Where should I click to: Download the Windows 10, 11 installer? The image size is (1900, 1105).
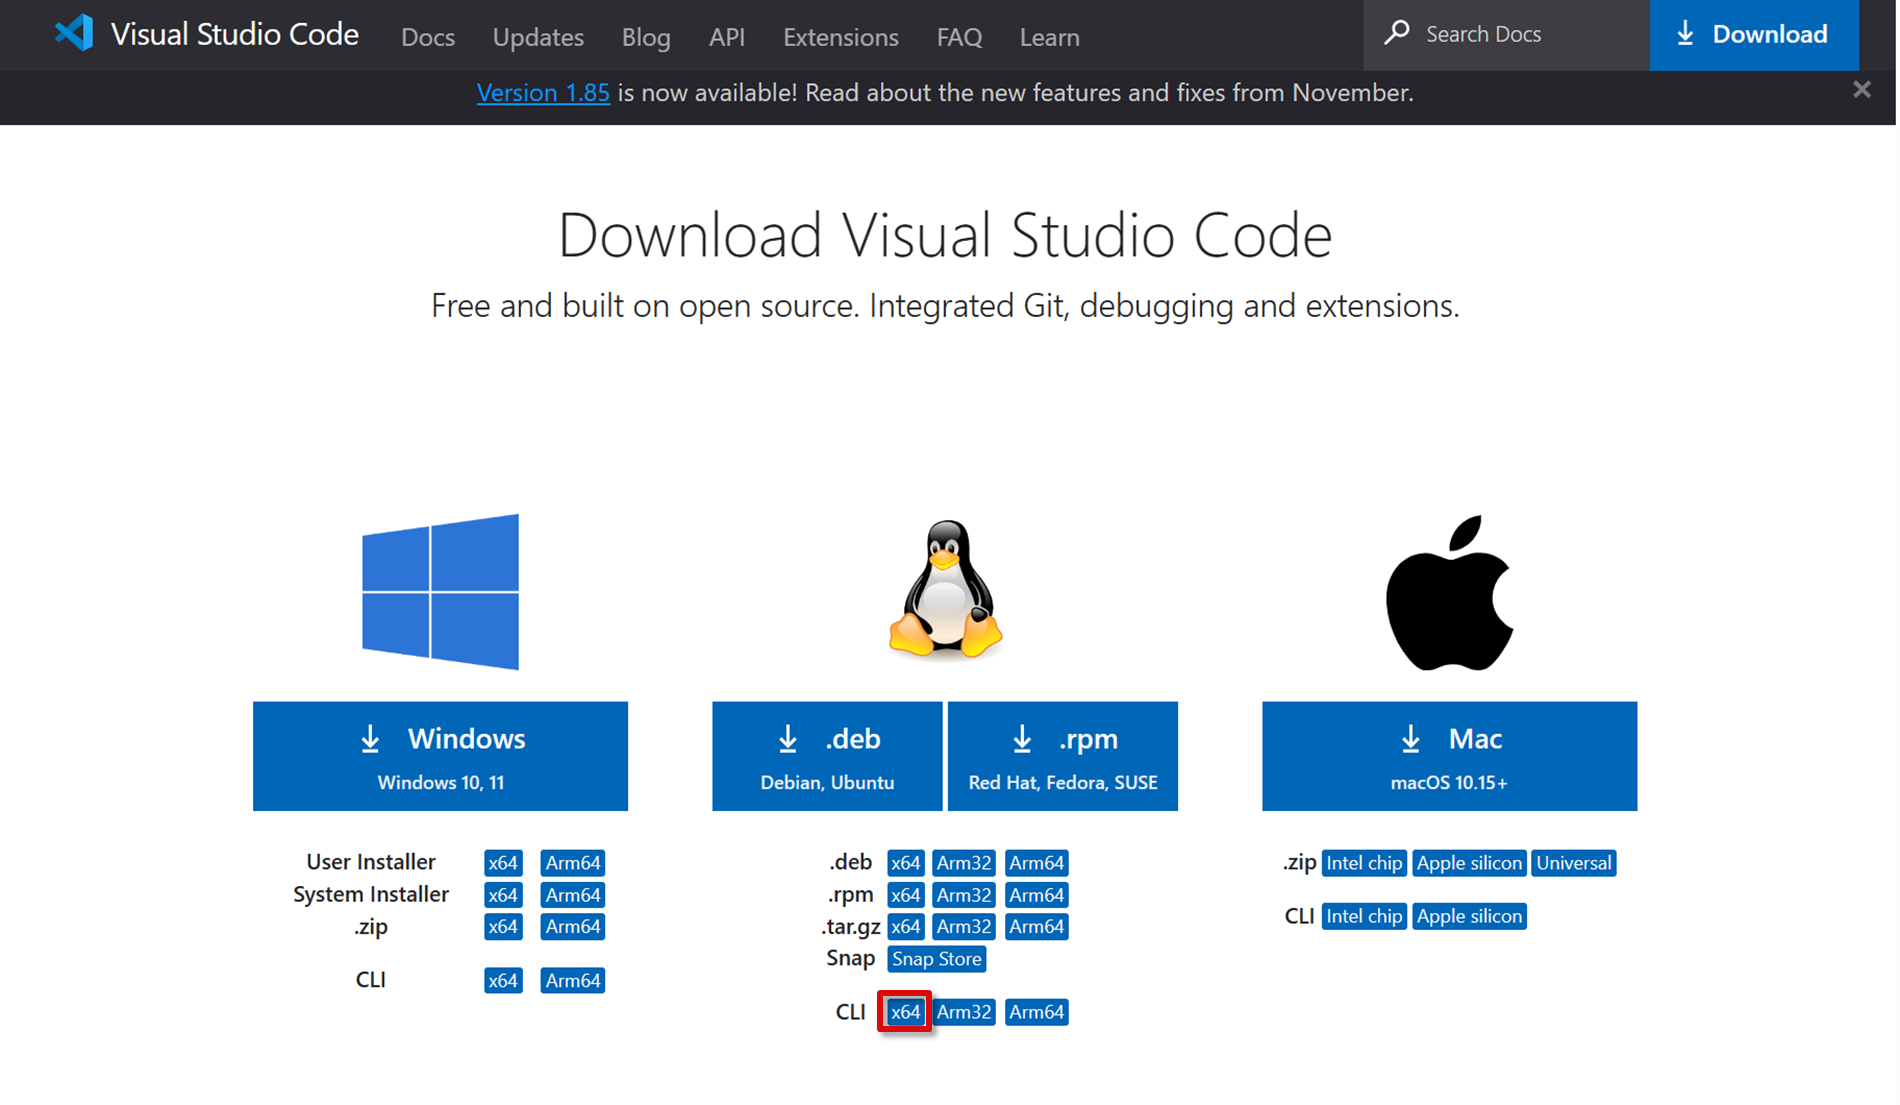pos(440,756)
